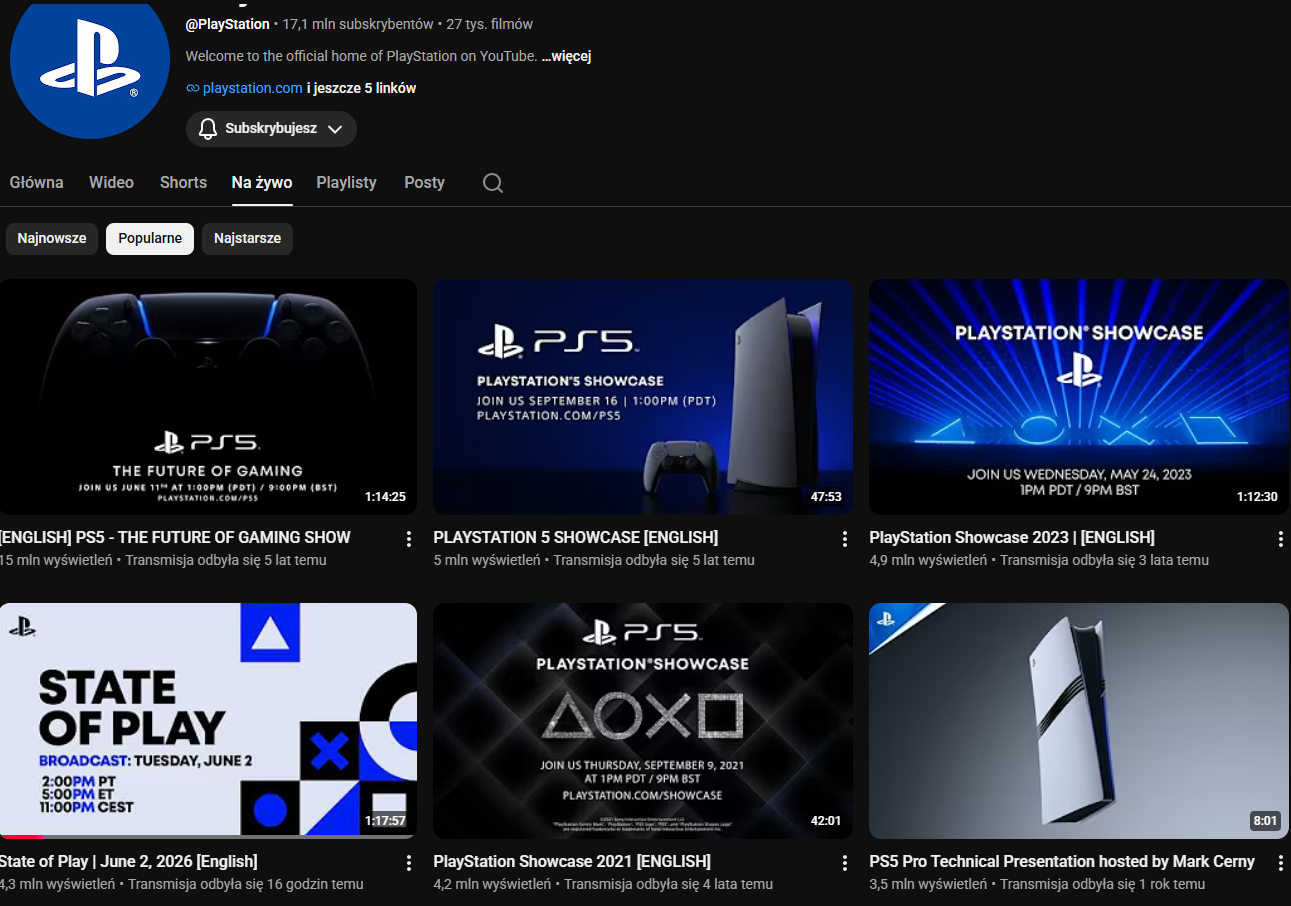The image size is (1291, 906).
Task: Sort videos by Najnowsze
Action: pos(52,239)
